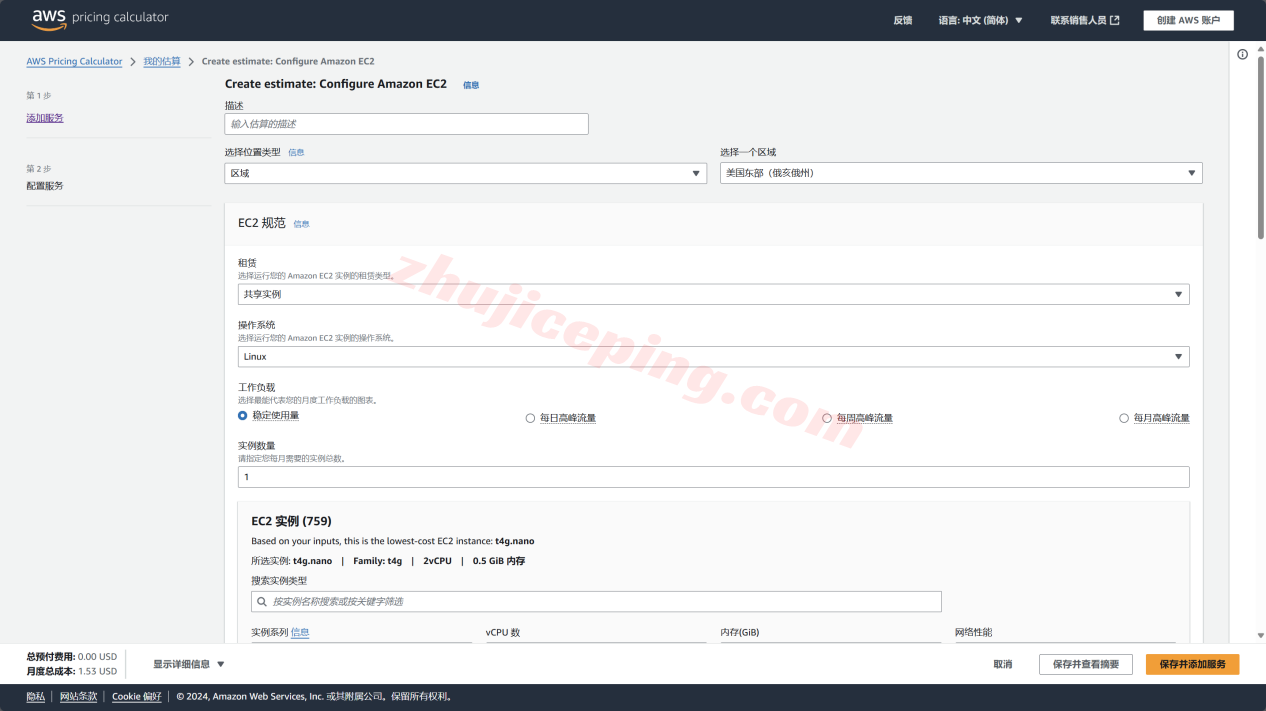Click the 添加服务 step link
1266x711 pixels.
click(x=45, y=118)
